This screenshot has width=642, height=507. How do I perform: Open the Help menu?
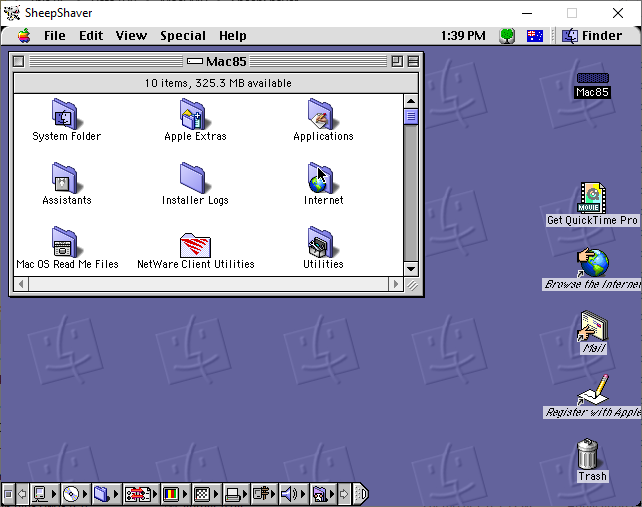coord(233,36)
